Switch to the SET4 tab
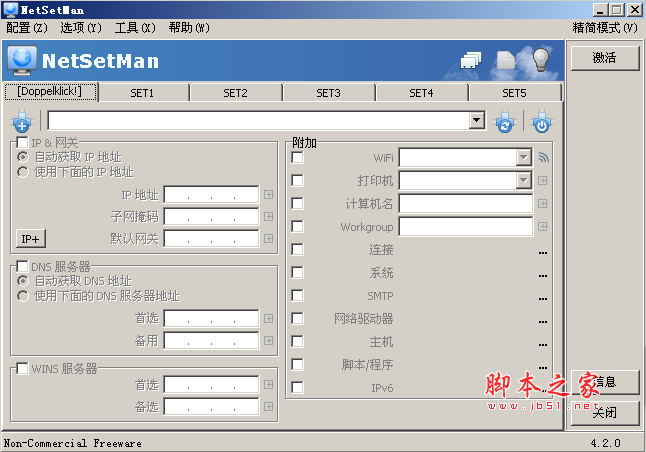Image resolution: width=646 pixels, height=452 pixels. point(421,93)
